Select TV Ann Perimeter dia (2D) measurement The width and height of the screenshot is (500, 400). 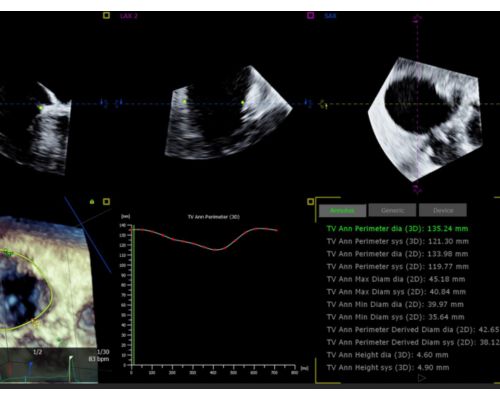point(397,254)
